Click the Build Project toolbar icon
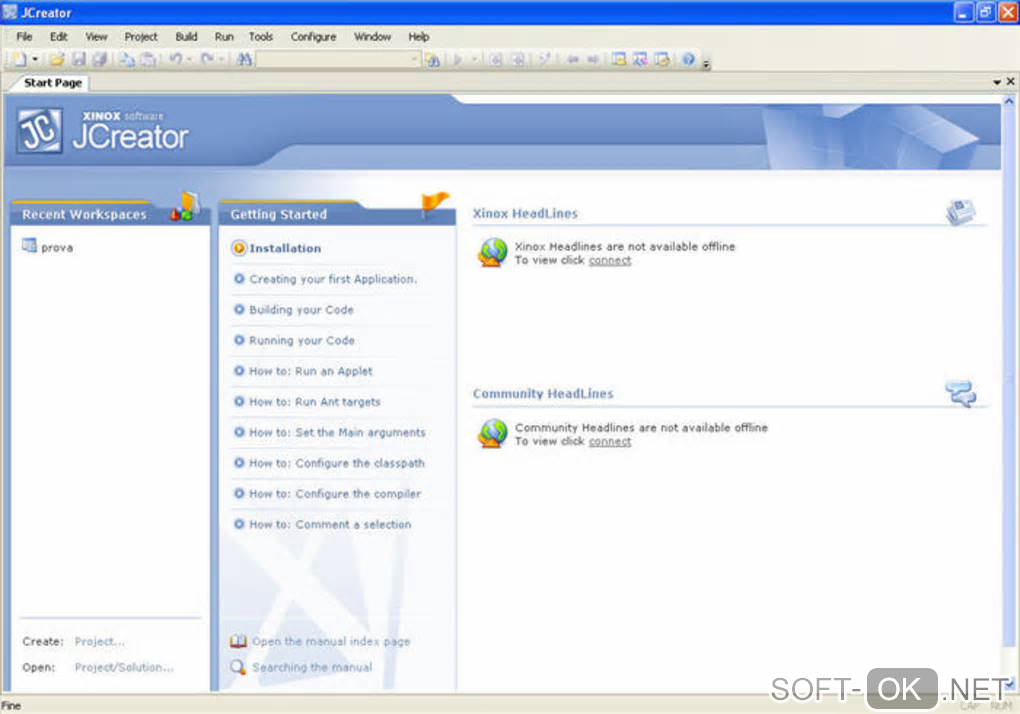This screenshot has width=1020, height=714. pos(518,60)
